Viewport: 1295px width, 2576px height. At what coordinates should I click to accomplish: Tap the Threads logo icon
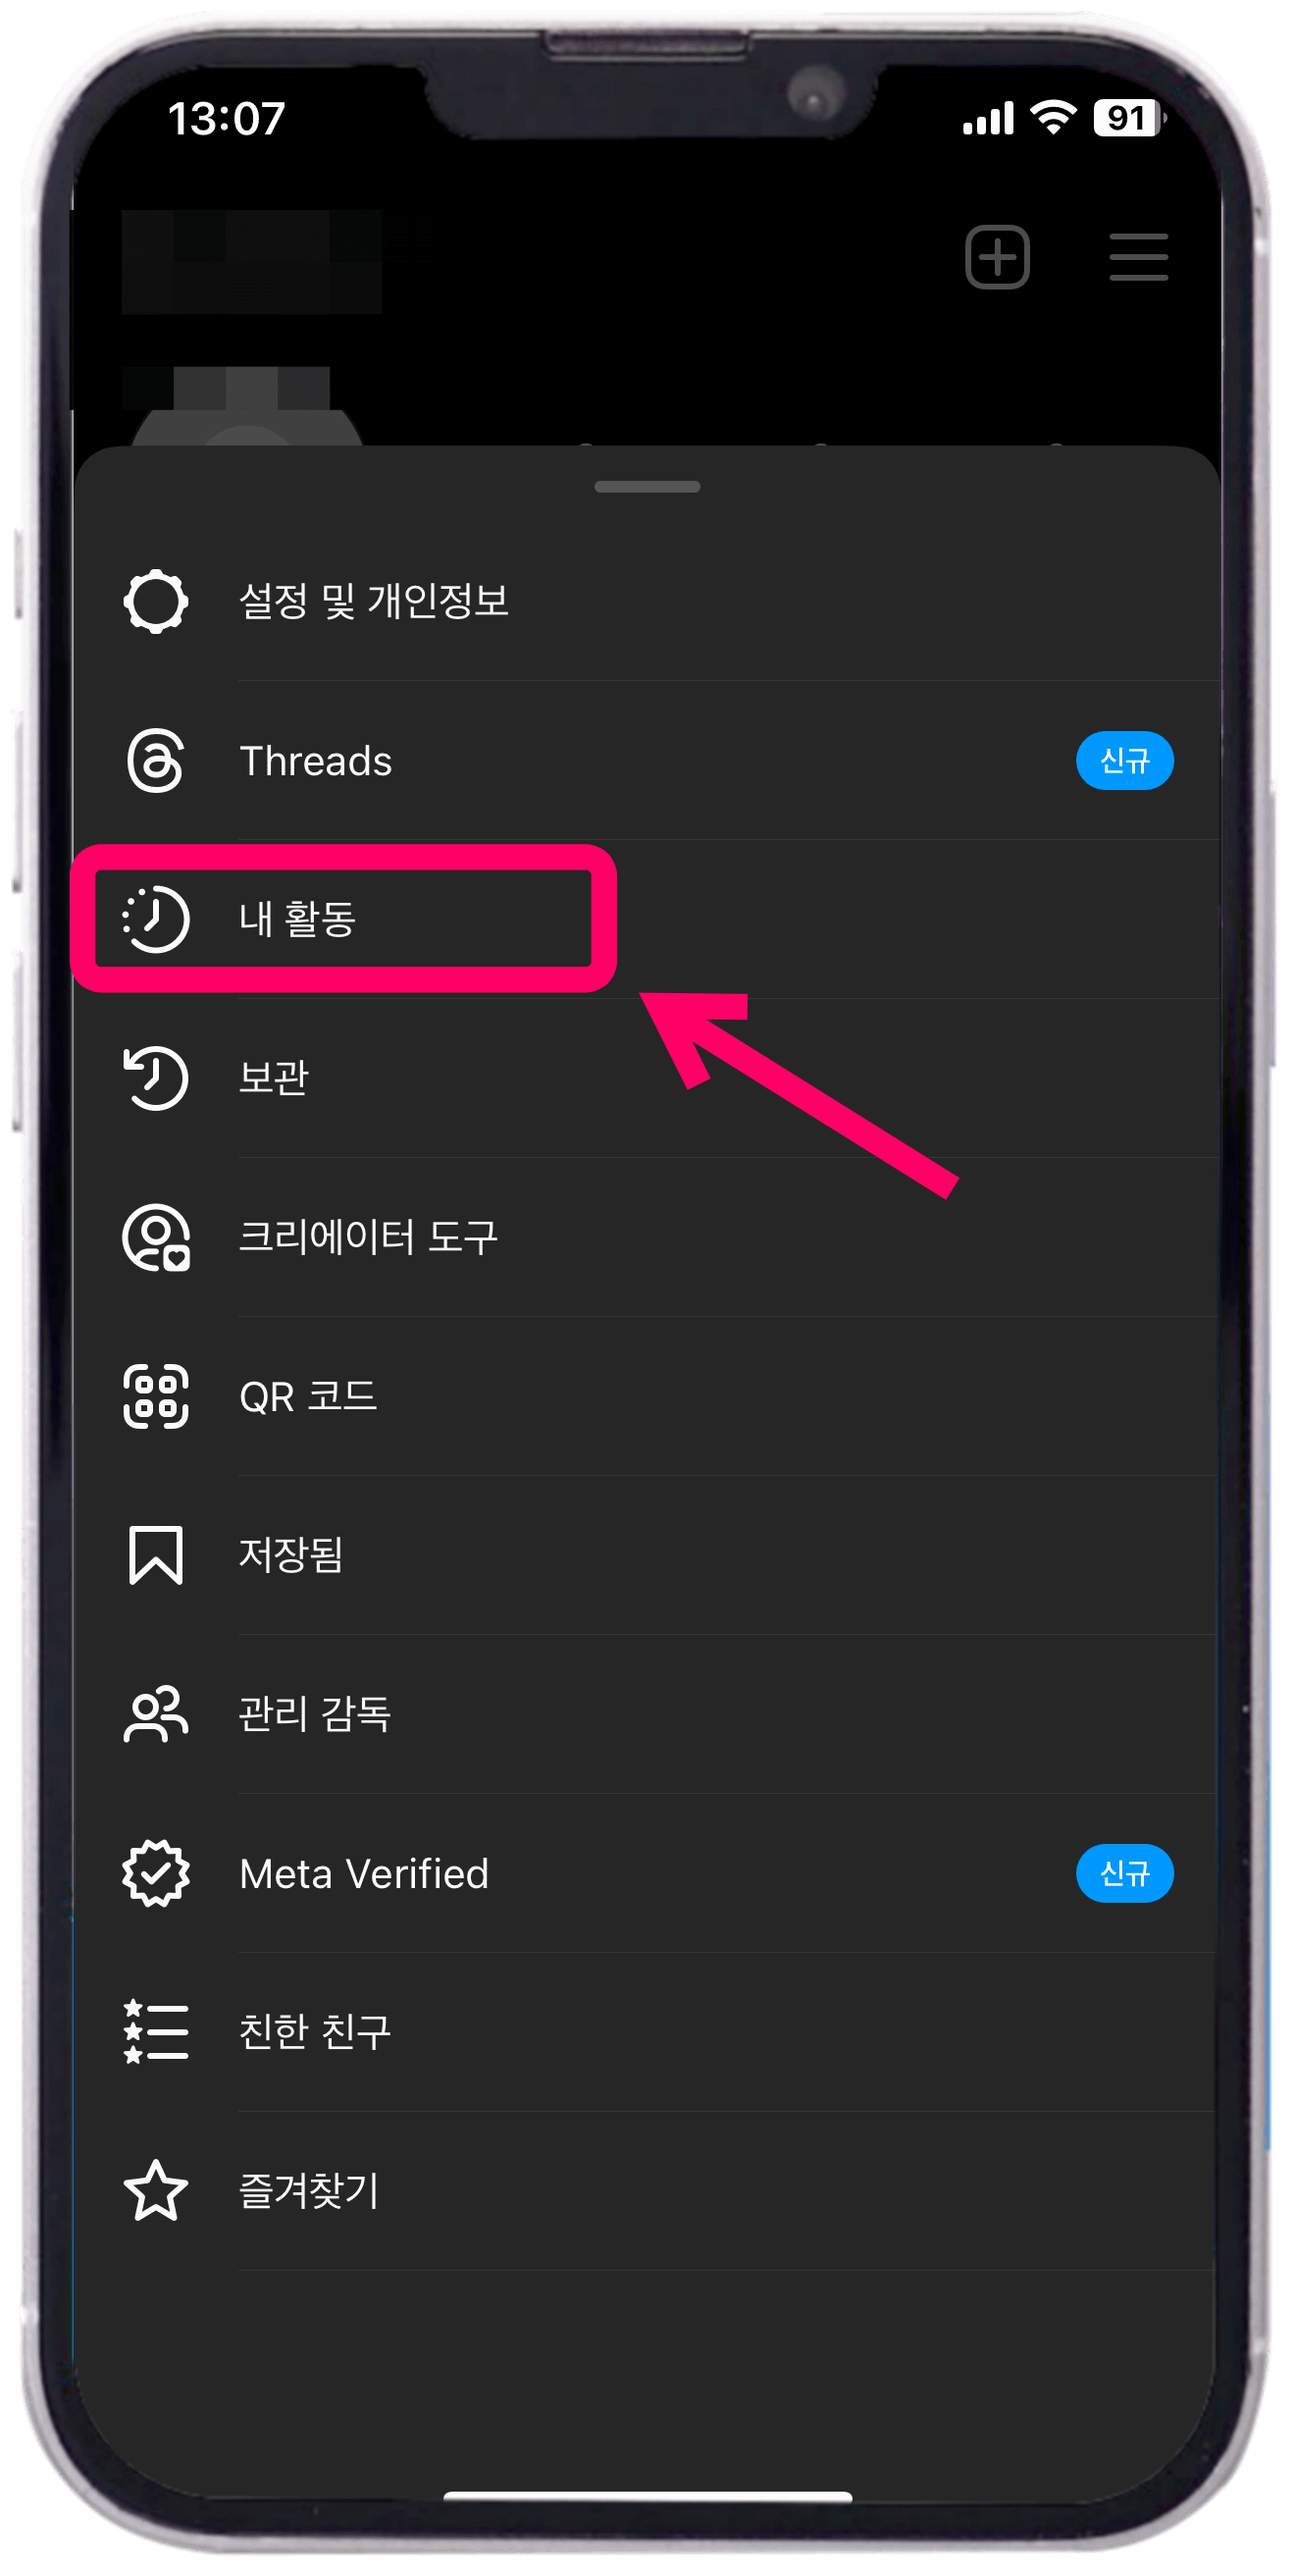[155, 761]
